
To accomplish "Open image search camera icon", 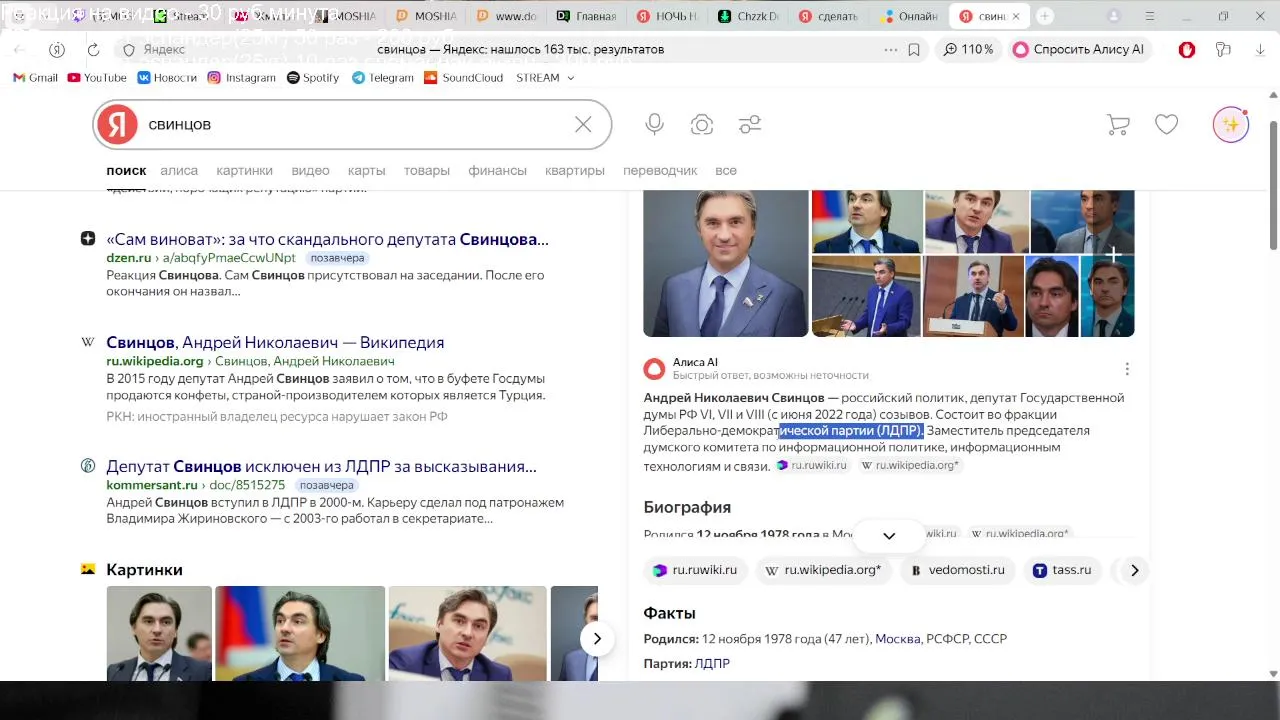I will [x=702, y=124].
